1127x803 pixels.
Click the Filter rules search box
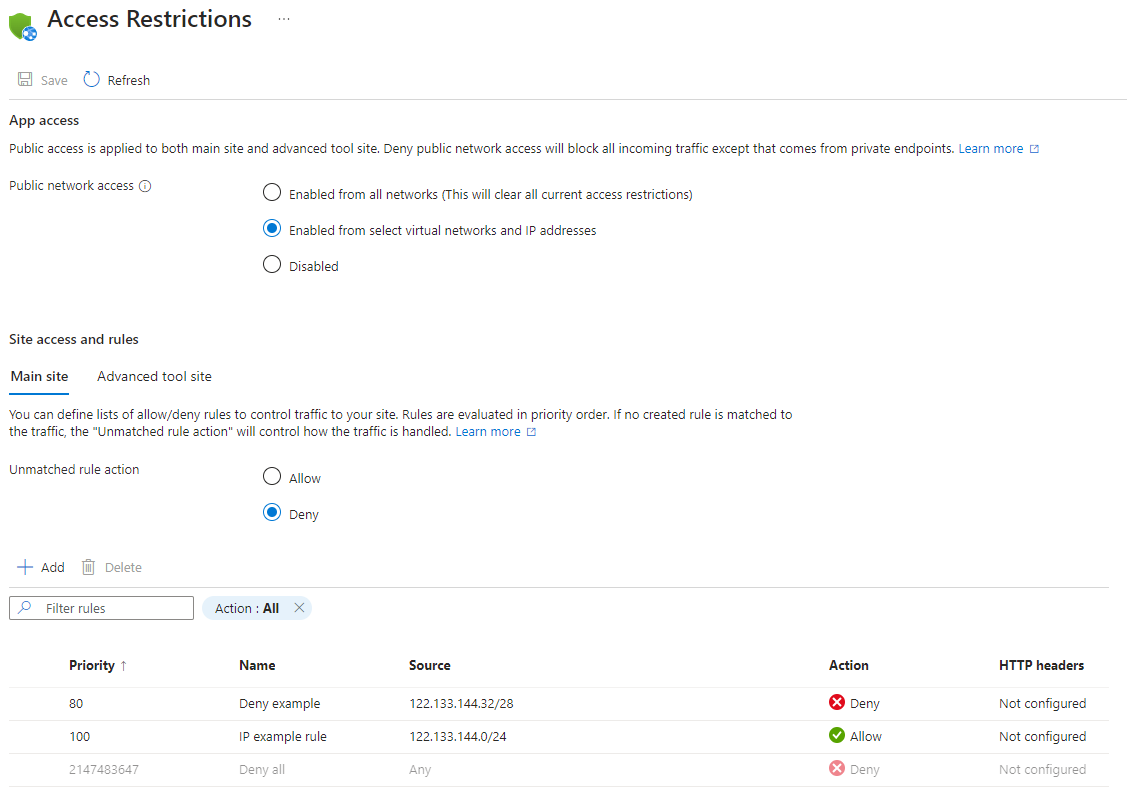point(101,608)
